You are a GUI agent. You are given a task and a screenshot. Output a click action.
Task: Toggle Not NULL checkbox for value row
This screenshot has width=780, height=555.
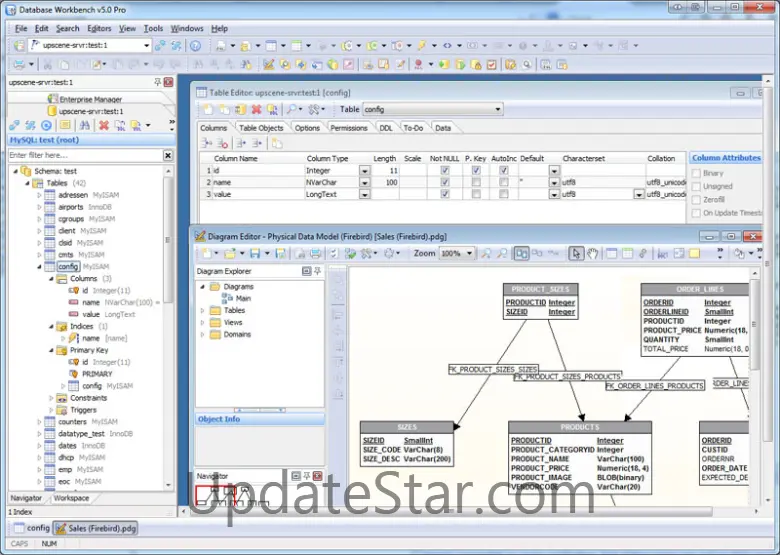[x=445, y=194]
